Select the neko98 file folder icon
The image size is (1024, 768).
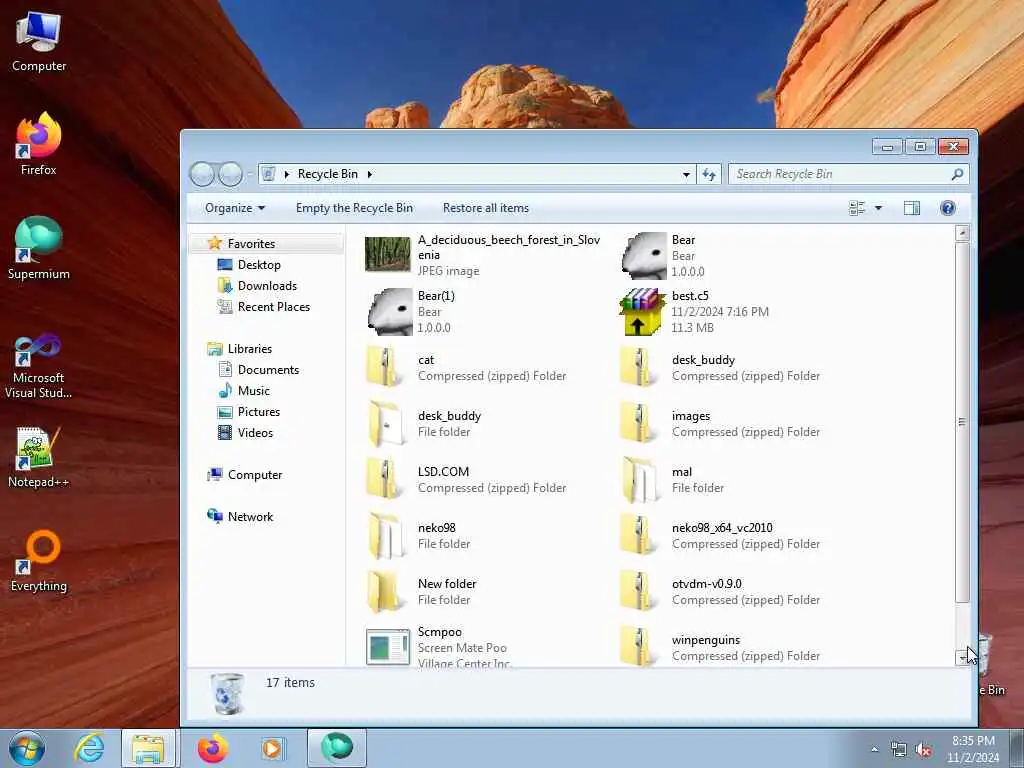[385, 536]
